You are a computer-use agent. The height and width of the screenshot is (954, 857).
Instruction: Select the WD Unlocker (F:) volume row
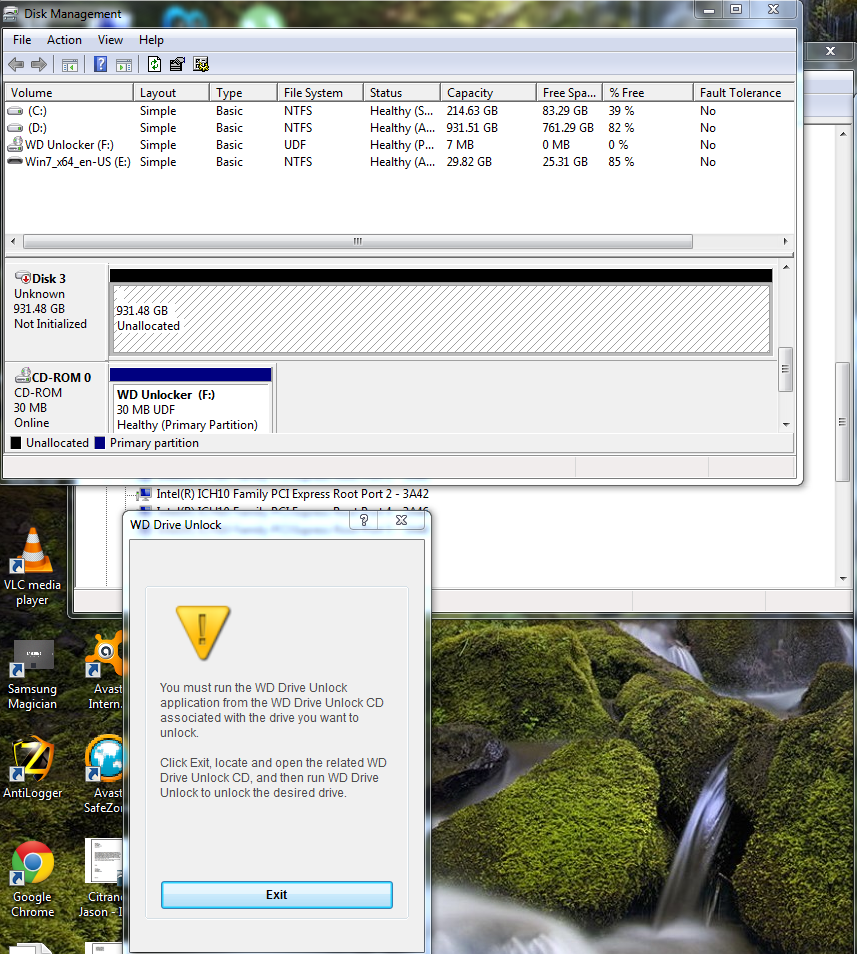pyautogui.click(x=399, y=145)
